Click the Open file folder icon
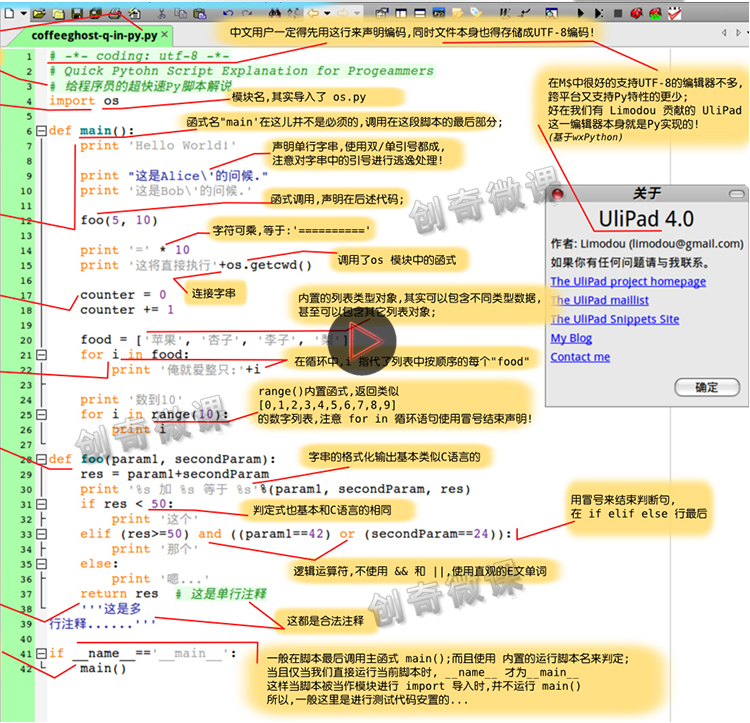The height and width of the screenshot is (723, 750). point(39,13)
